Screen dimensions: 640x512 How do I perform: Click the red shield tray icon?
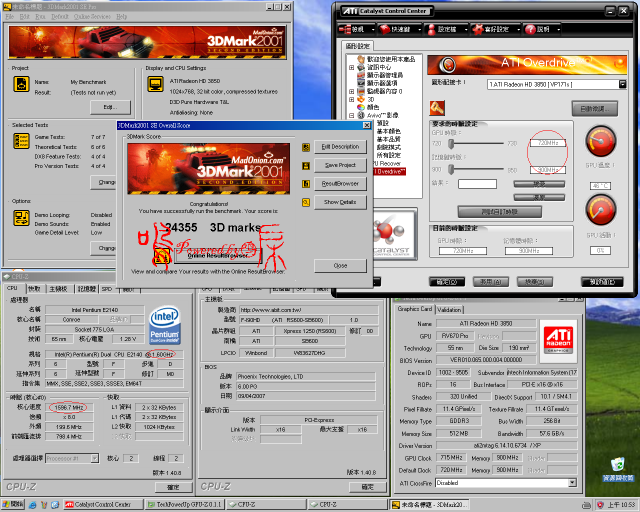click(x=600, y=505)
